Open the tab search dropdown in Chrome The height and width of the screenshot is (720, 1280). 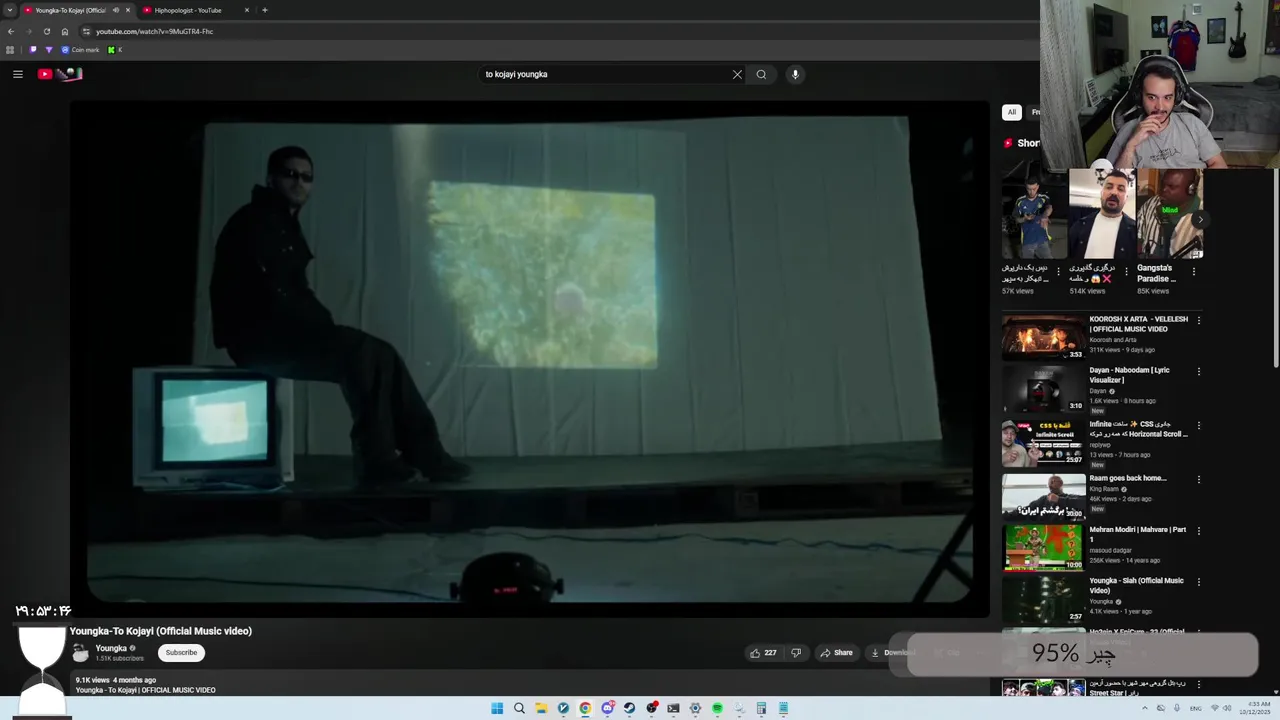pos(10,10)
